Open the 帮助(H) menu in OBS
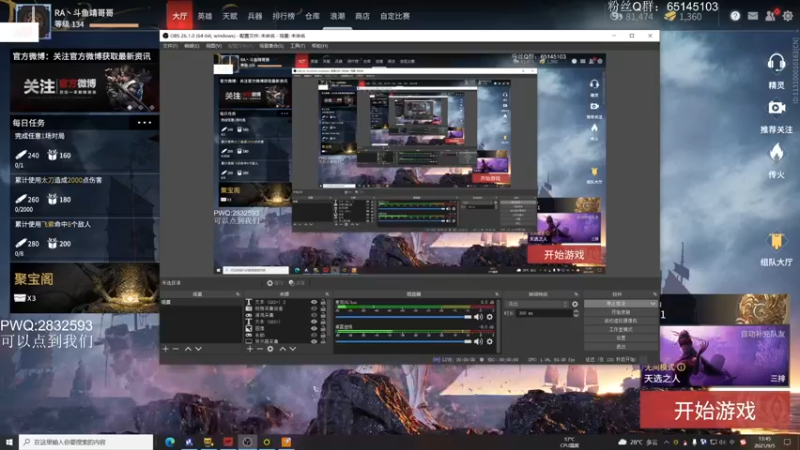Screen dimensions: 800x450 click(319, 46)
